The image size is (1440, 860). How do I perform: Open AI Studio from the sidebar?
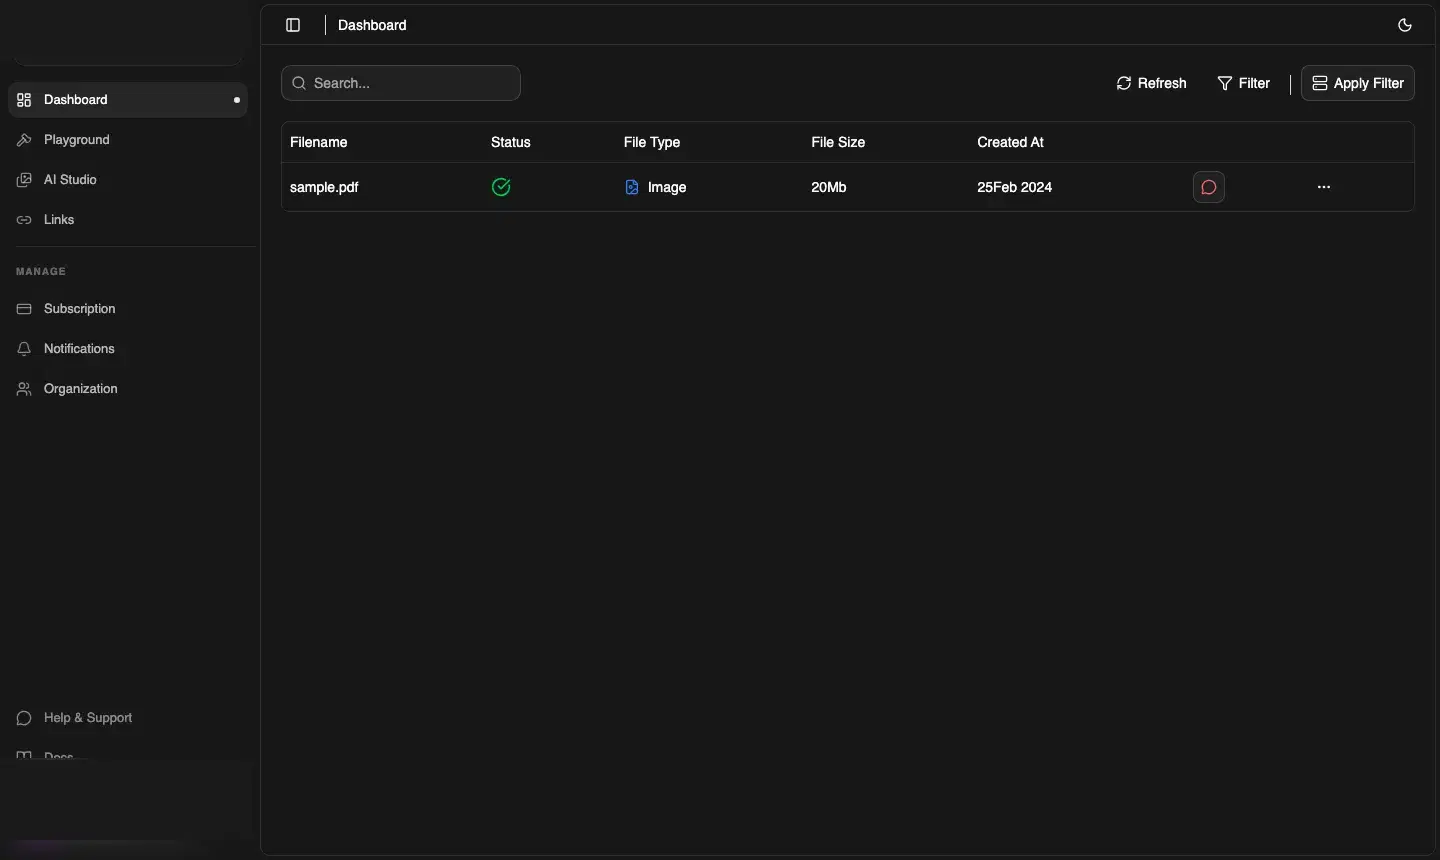[128, 180]
